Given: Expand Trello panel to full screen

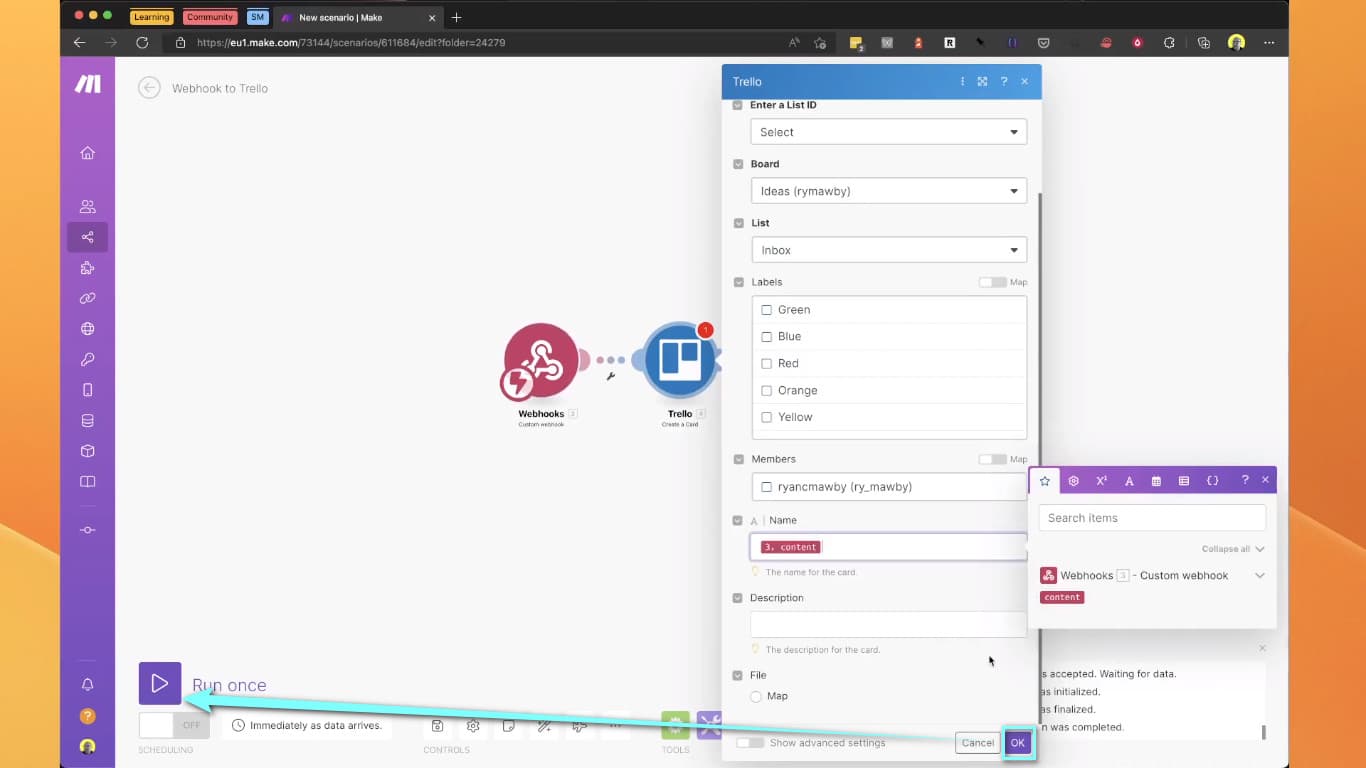Looking at the screenshot, I should click(983, 82).
